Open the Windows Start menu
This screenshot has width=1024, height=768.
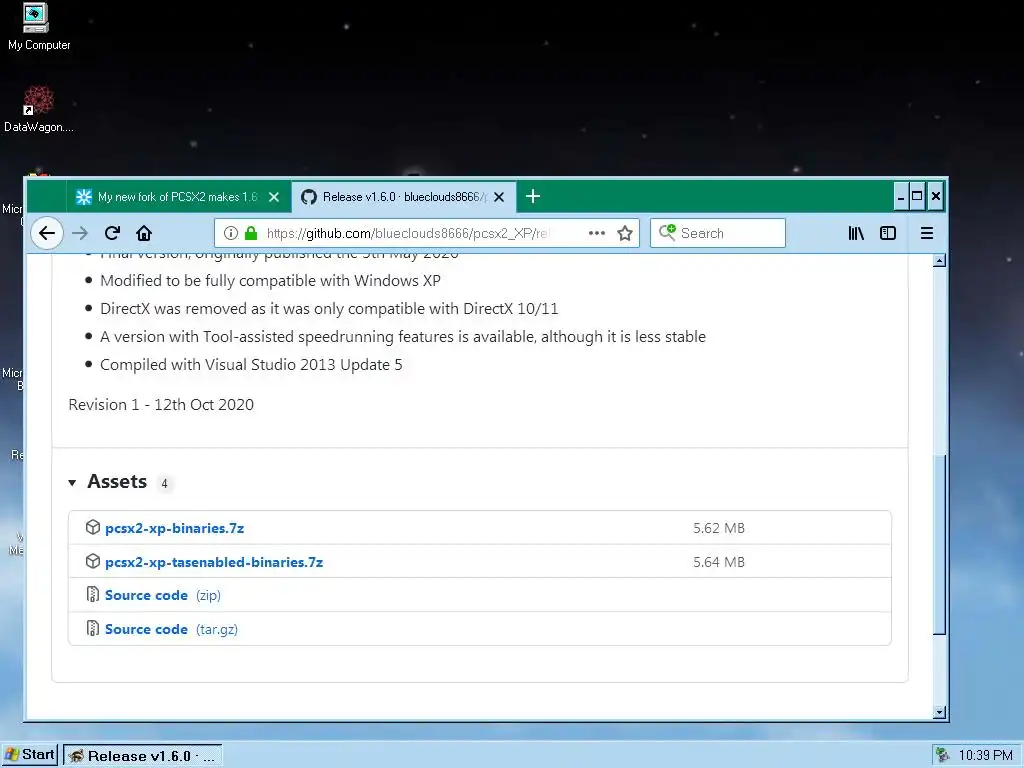(x=29, y=755)
